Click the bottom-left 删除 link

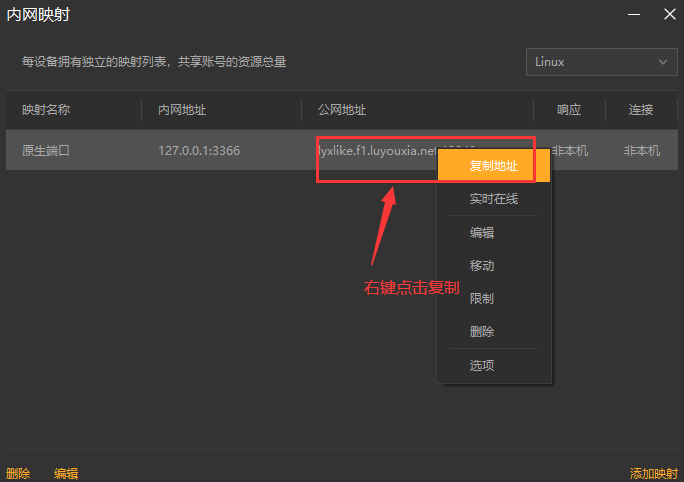(x=18, y=474)
